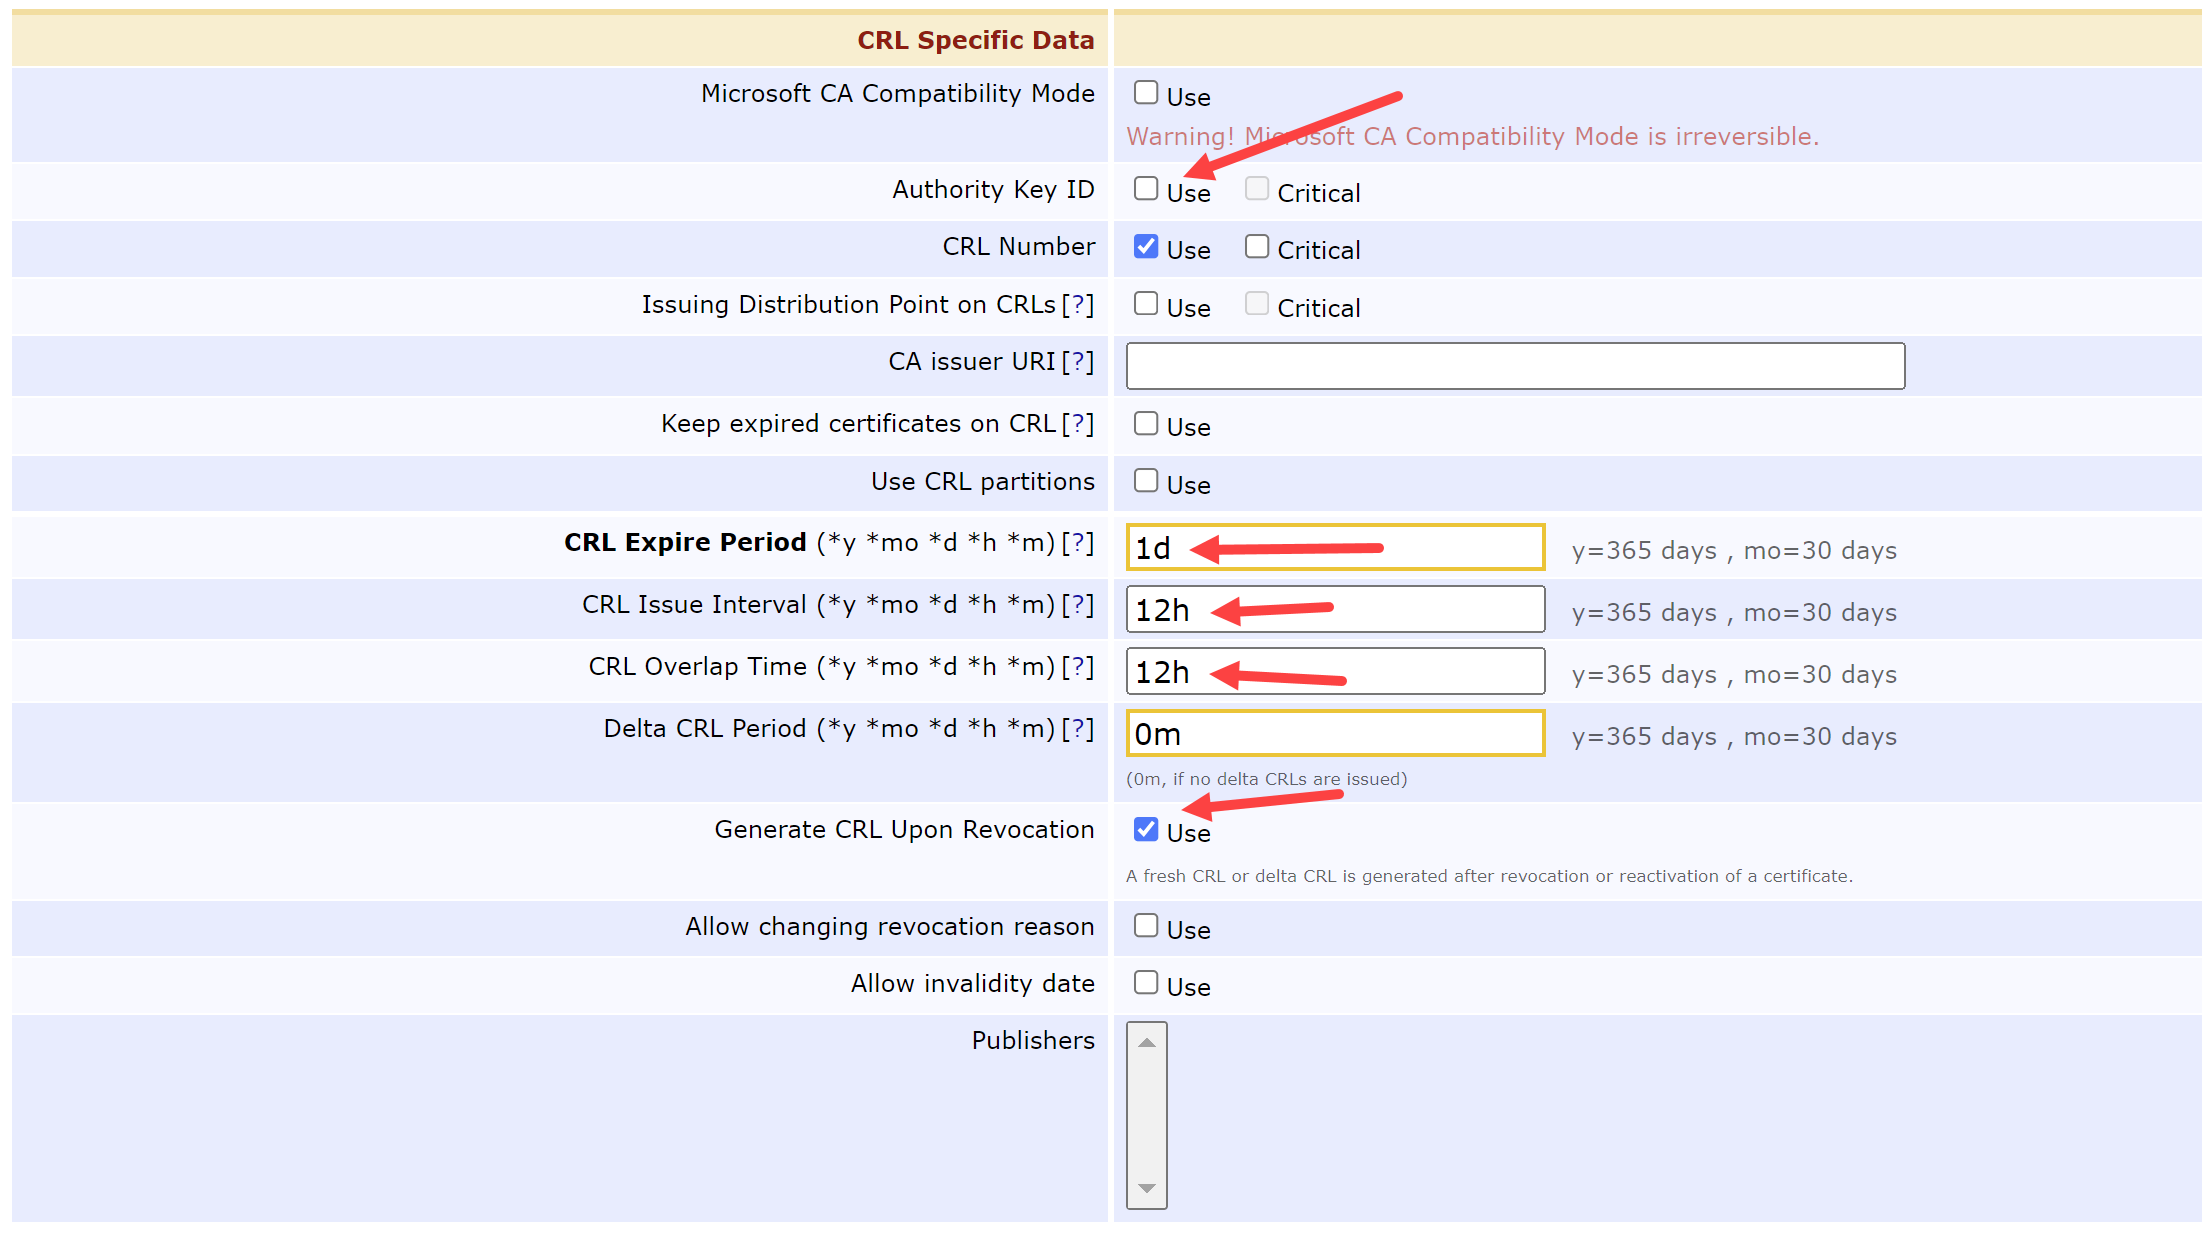Mark CRL Number as Critical
The width and height of the screenshot is (2202, 1239).
tap(1257, 246)
